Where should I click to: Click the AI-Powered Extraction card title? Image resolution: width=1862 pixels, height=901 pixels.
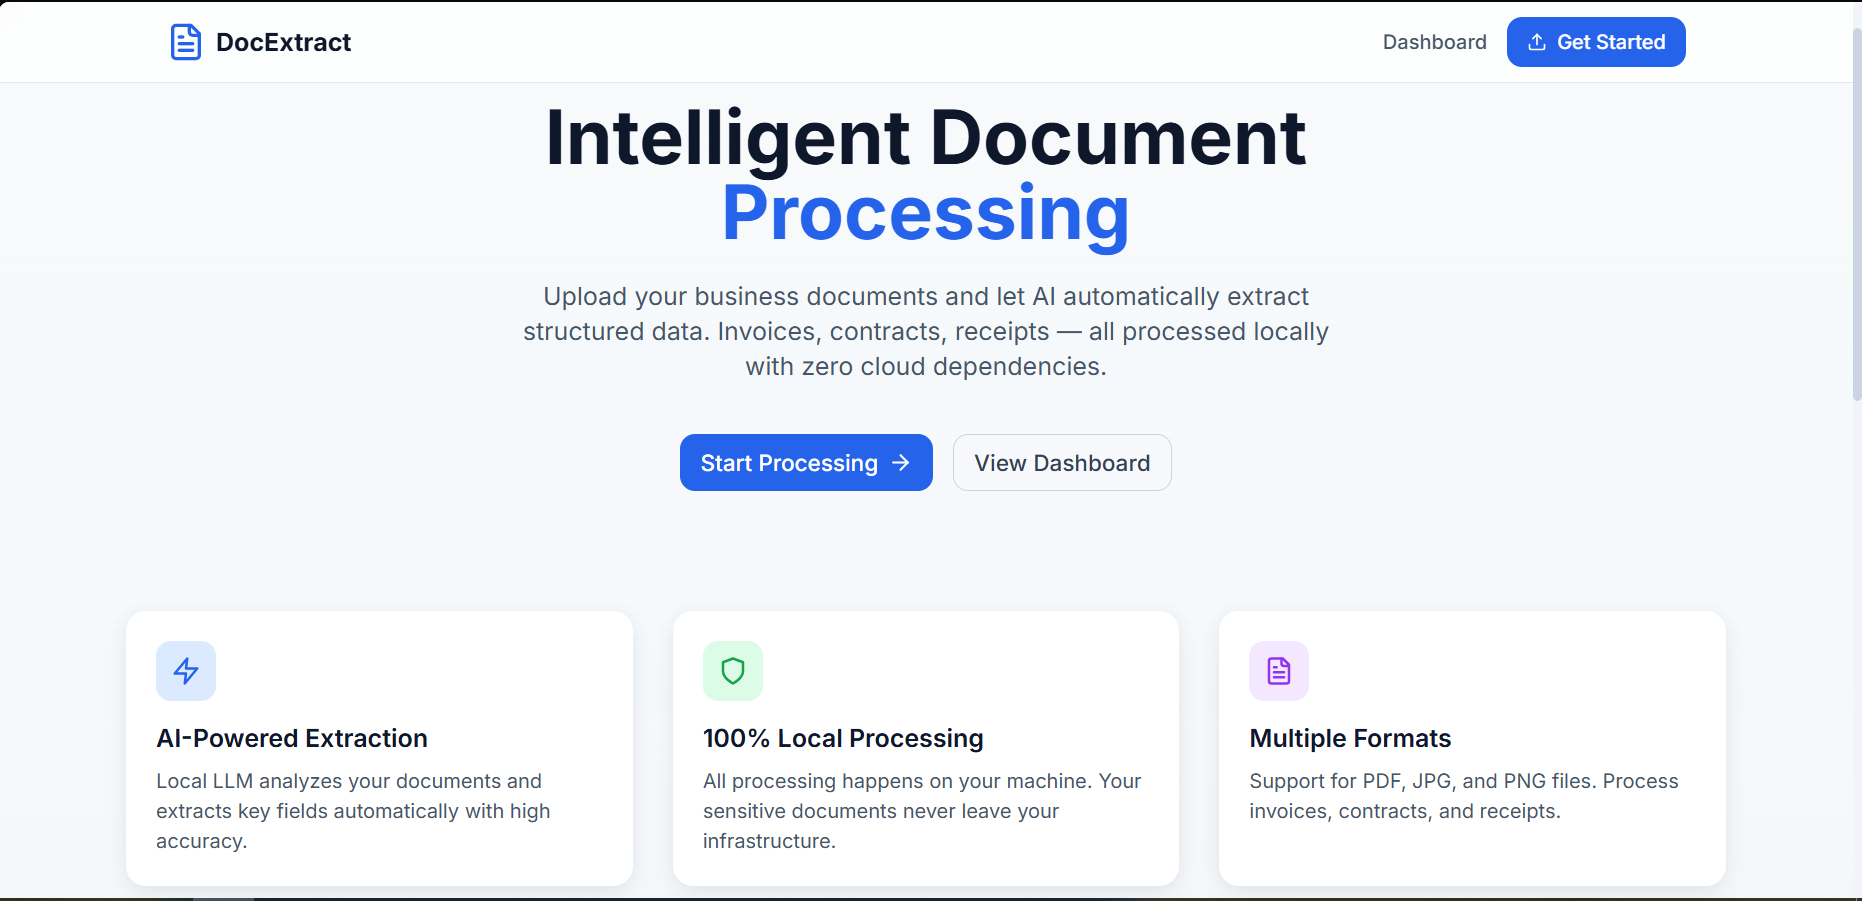tap(291, 738)
